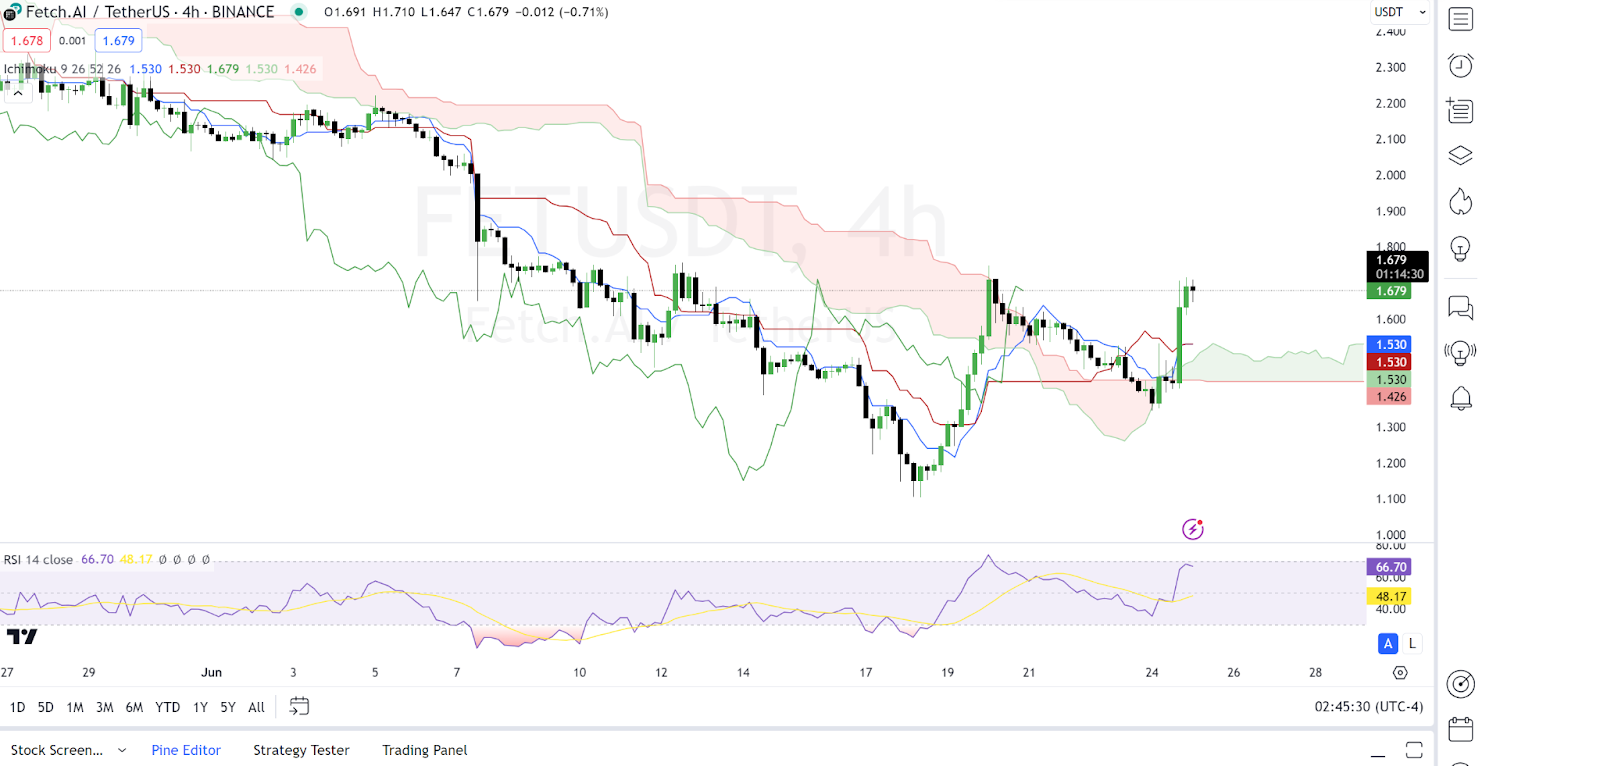
Task: Click the green 1.679 price axis label
Action: (x=1388, y=291)
